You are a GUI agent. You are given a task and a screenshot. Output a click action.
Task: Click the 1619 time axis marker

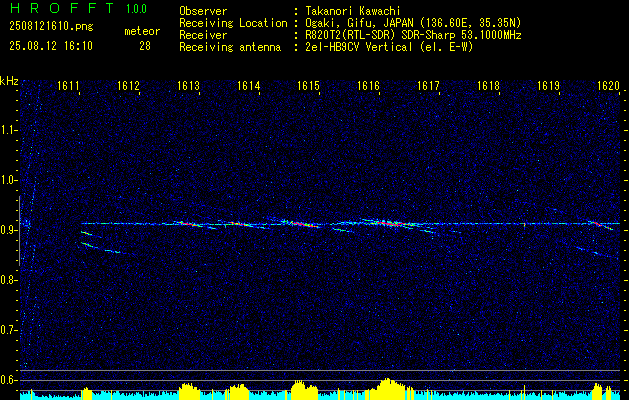click(548, 85)
